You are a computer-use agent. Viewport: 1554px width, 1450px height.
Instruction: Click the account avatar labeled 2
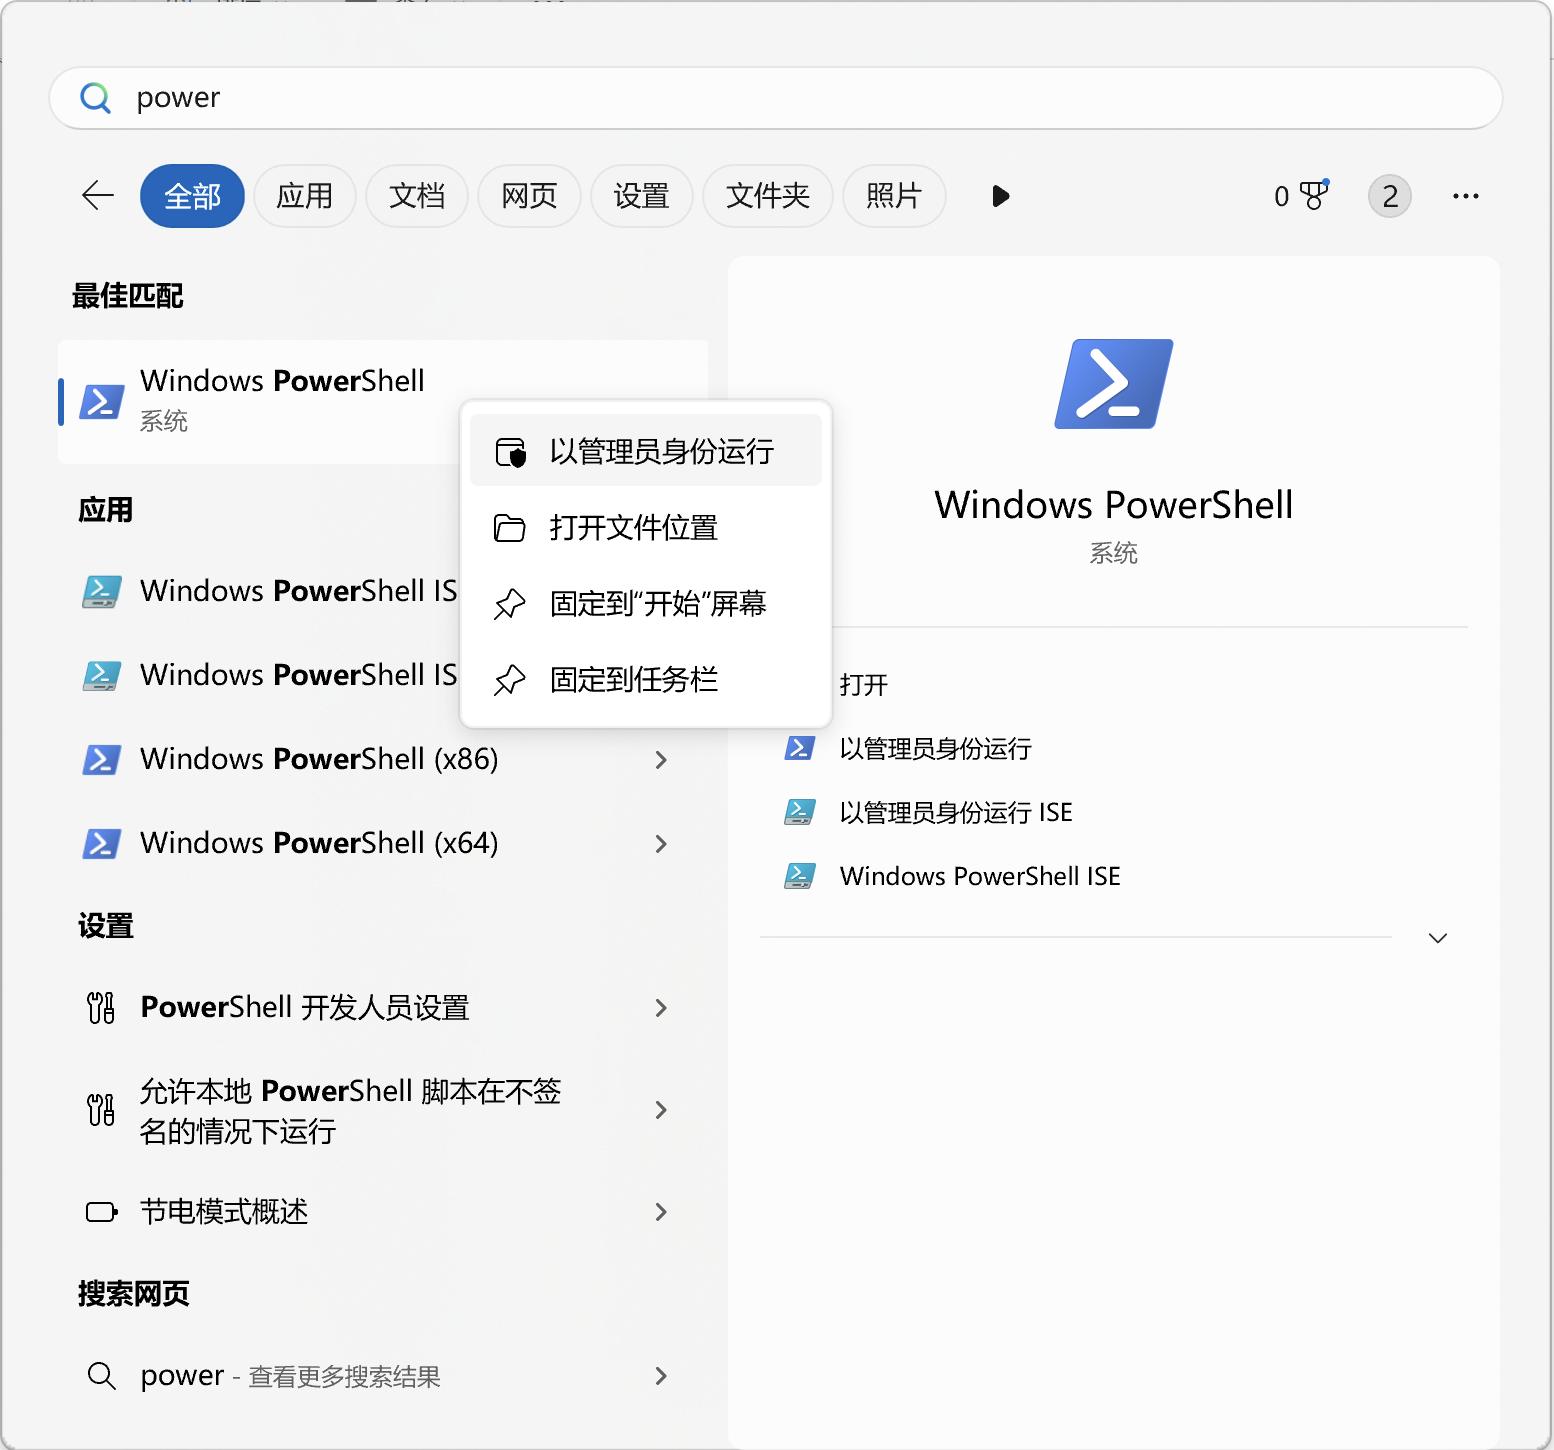click(x=1390, y=196)
